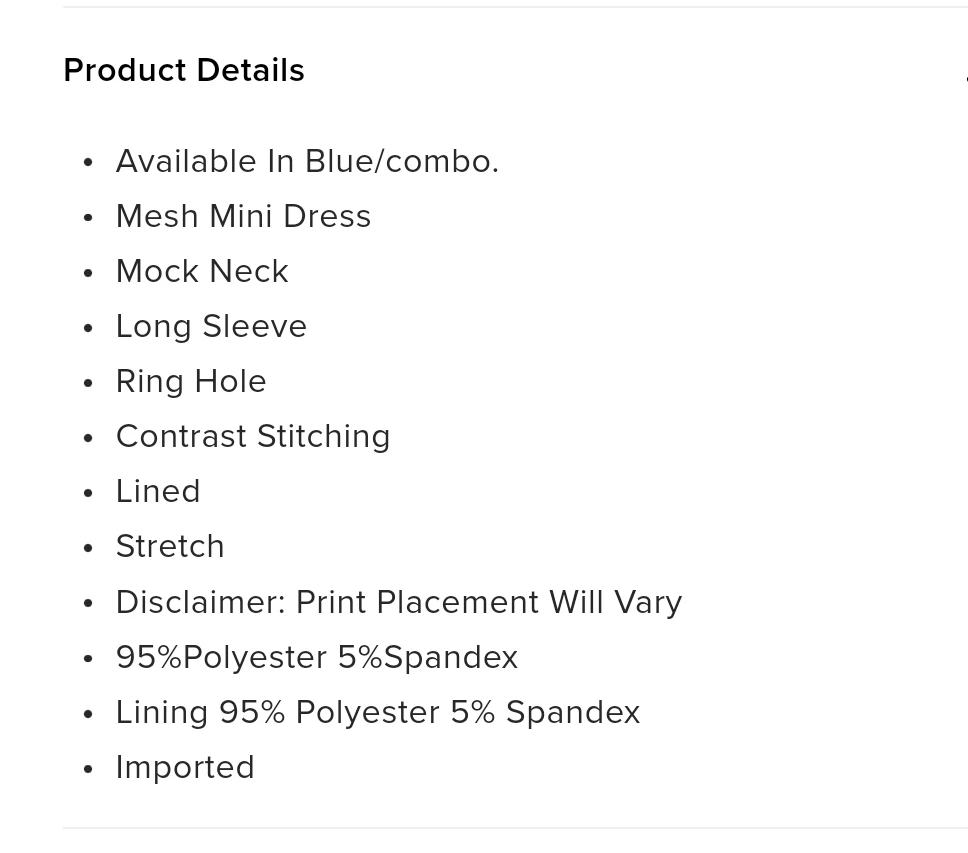The image size is (968, 853).
Task: Click the 'Ring Hole' detail item
Action: 191,381
